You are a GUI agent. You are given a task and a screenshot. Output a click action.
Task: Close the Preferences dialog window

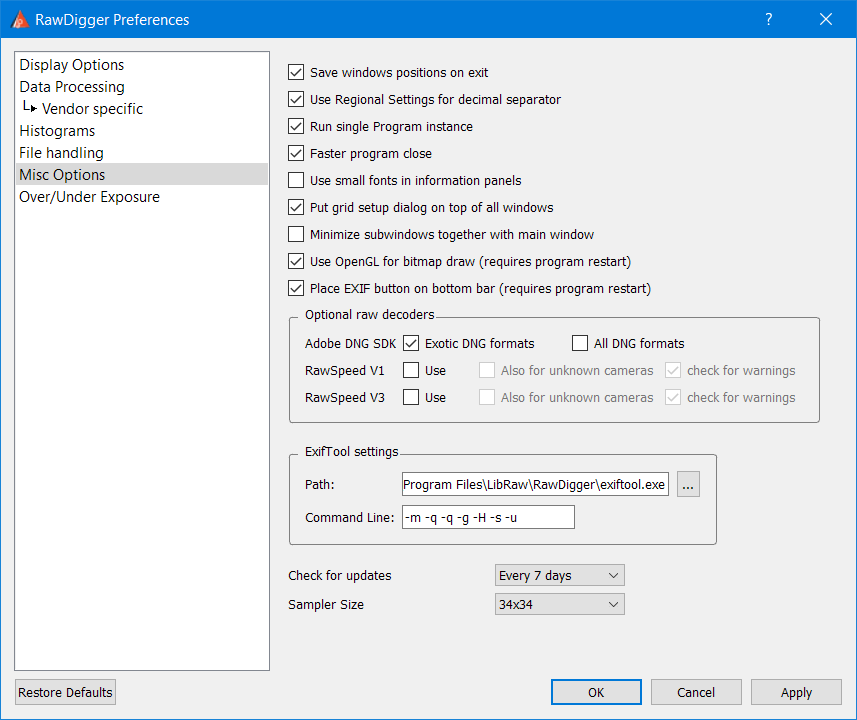[826, 19]
